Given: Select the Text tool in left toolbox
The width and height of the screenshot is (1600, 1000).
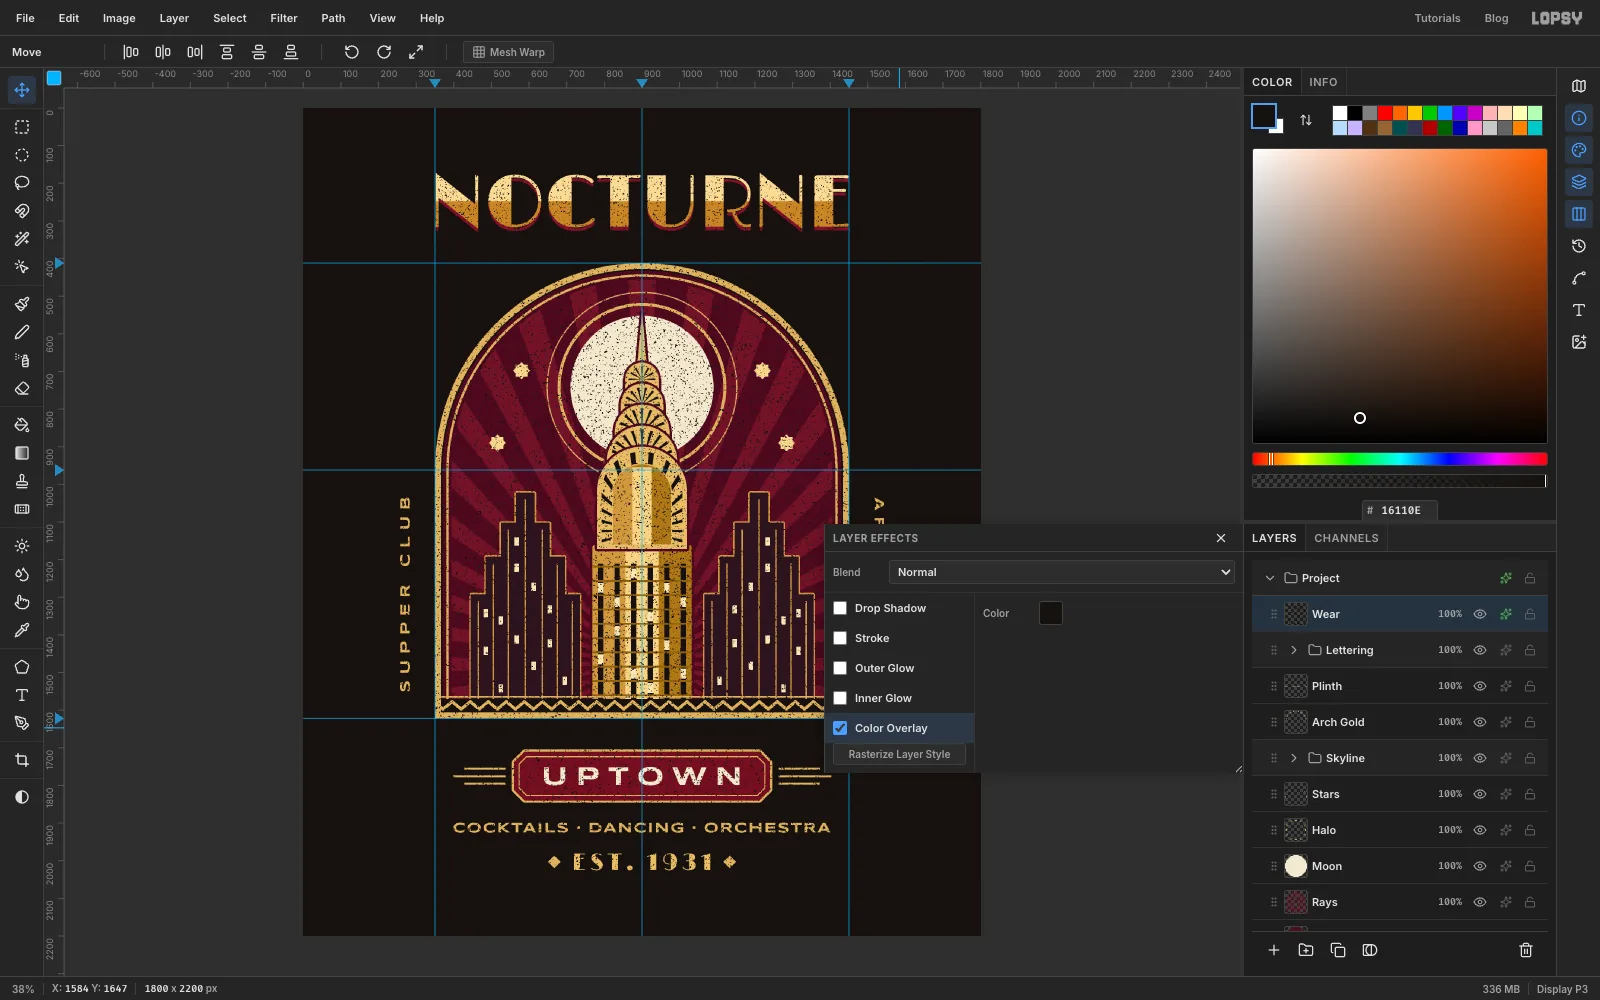Looking at the screenshot, I should [22, 695].
